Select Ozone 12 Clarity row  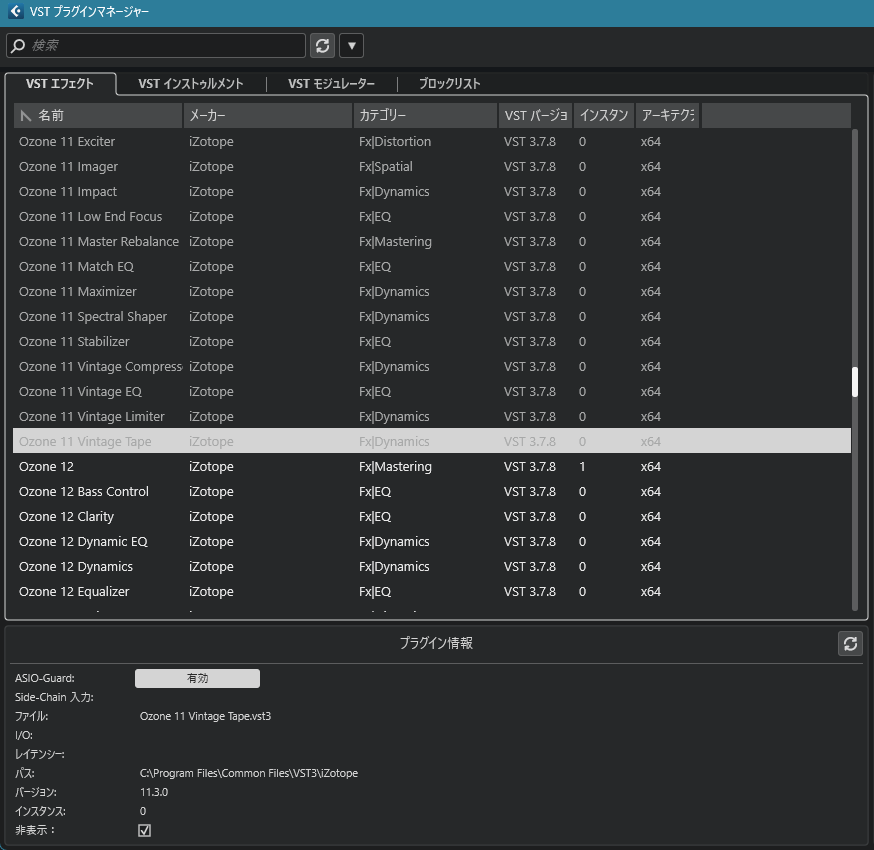(x=432, y=517)
